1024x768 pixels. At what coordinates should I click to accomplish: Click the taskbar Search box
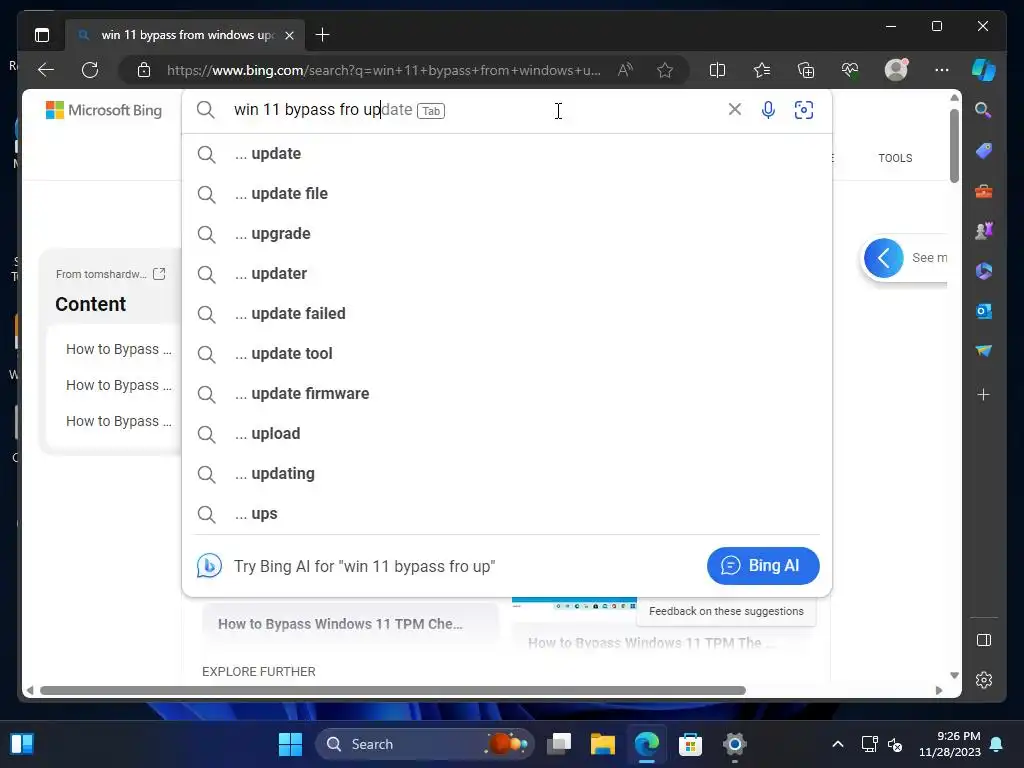(x=424, y=744)
